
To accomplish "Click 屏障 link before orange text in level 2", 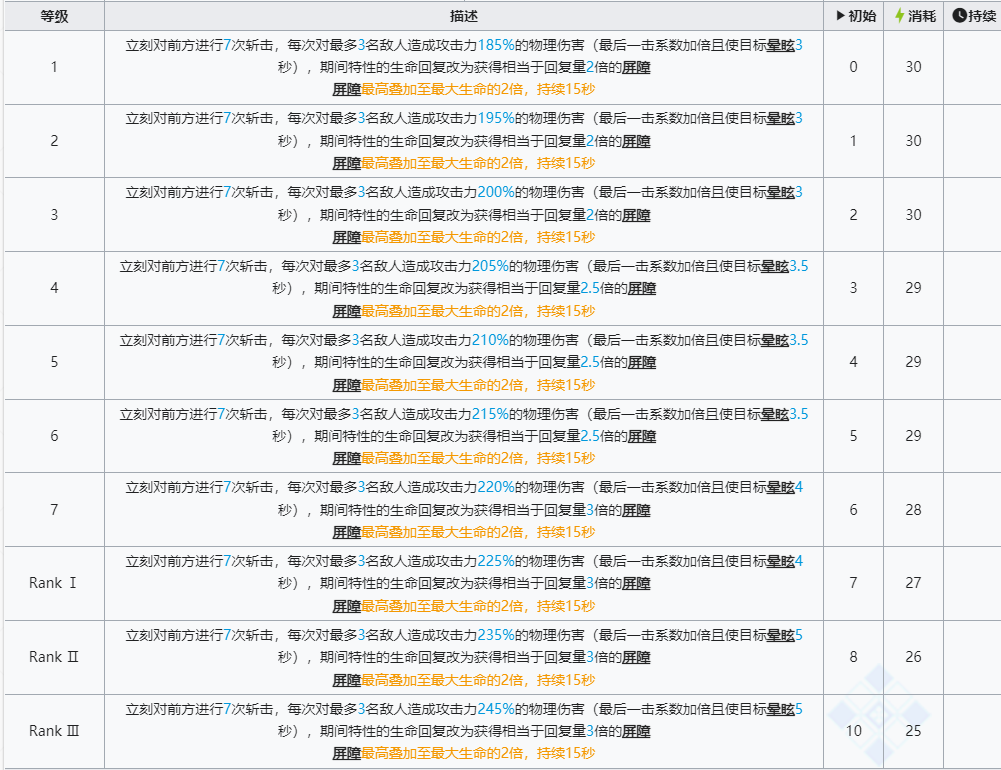I will (x=346, y=163).
